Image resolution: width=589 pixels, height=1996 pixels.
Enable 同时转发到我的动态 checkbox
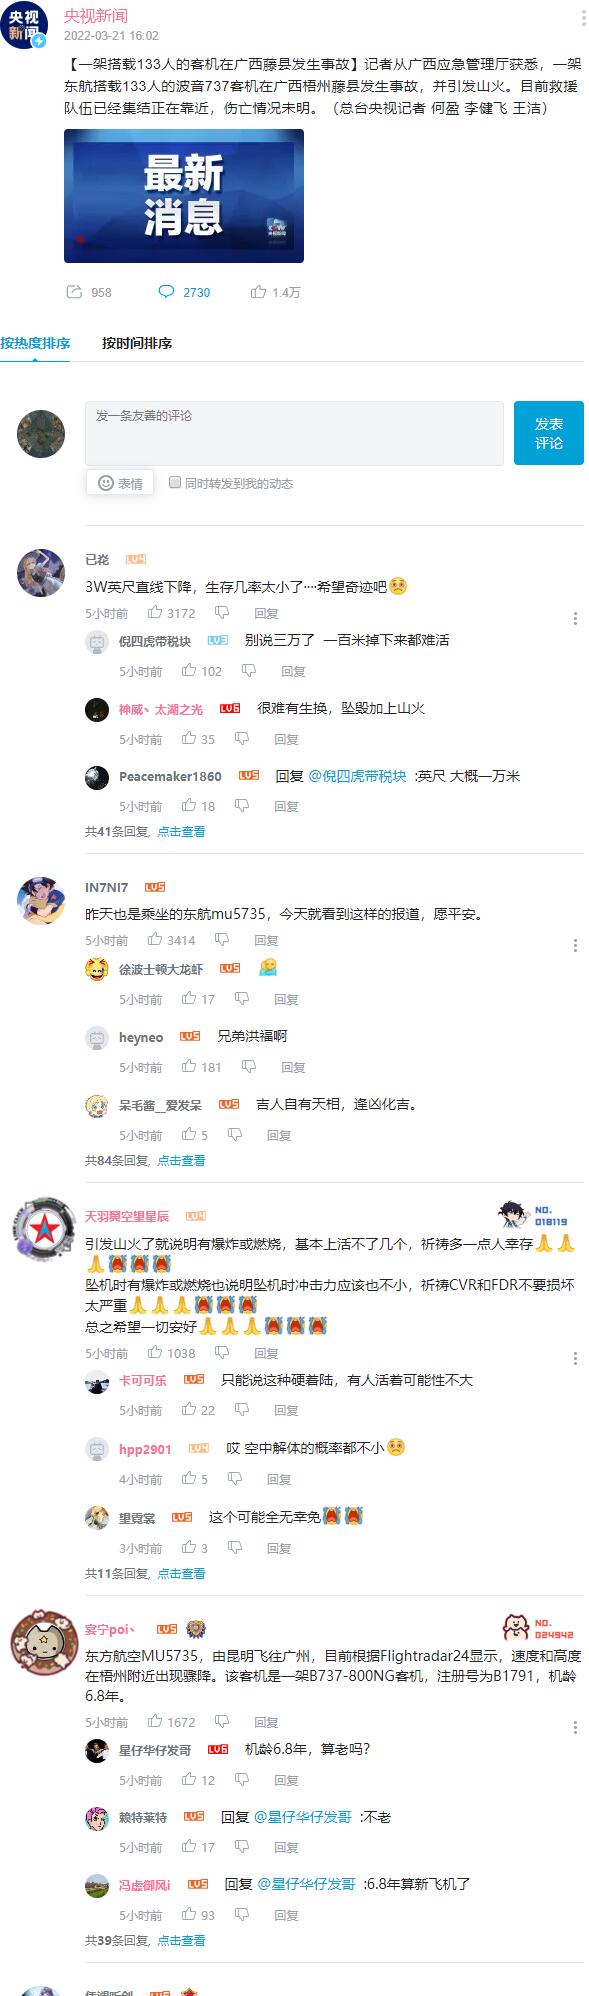point(175,482)
